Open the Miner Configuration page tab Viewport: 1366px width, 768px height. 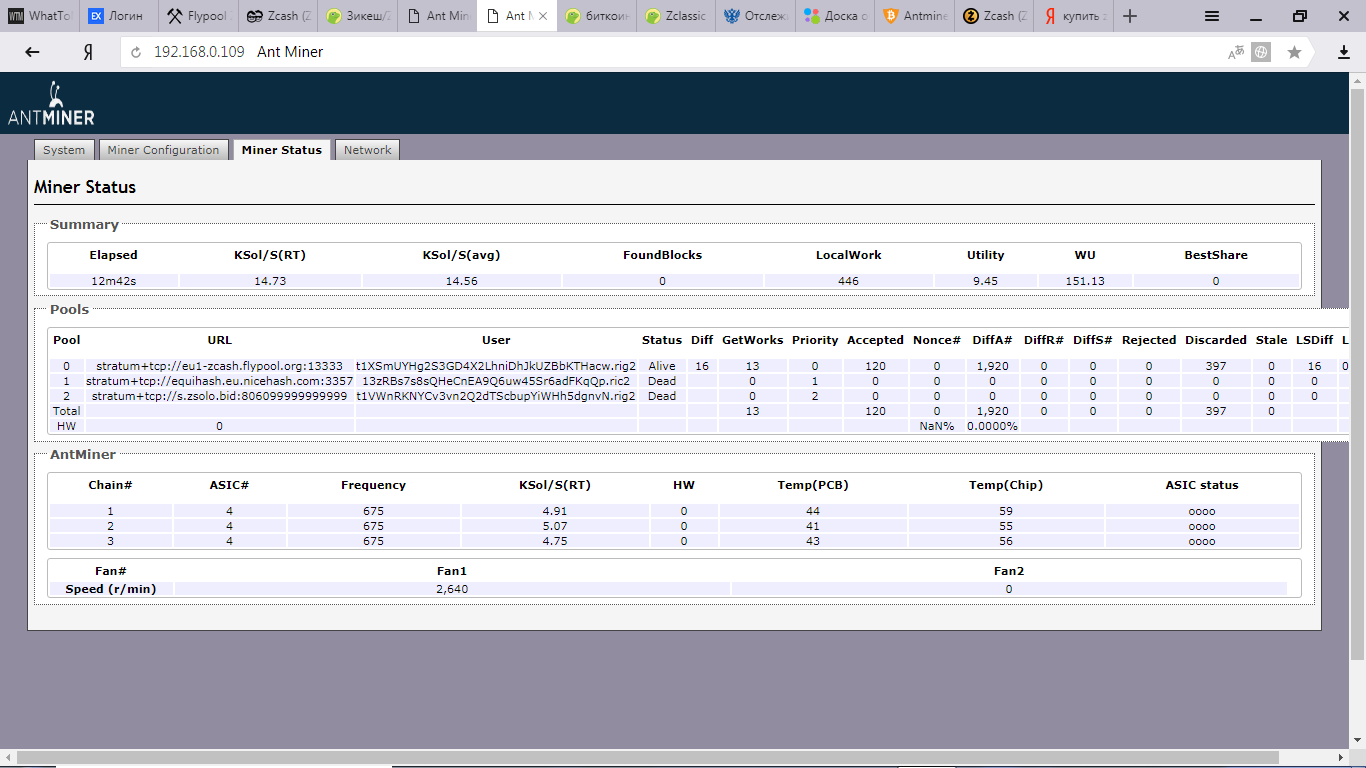coord(163,150)
